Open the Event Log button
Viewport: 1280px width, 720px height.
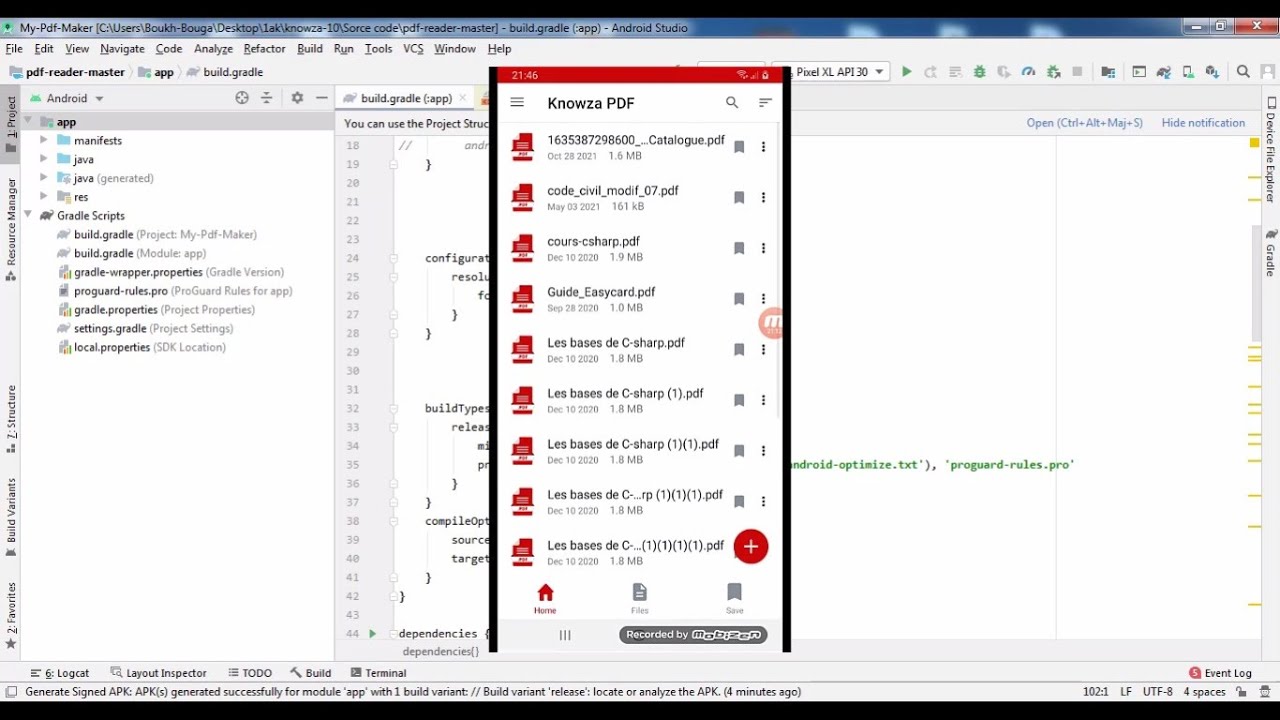tap(1220, 673)
